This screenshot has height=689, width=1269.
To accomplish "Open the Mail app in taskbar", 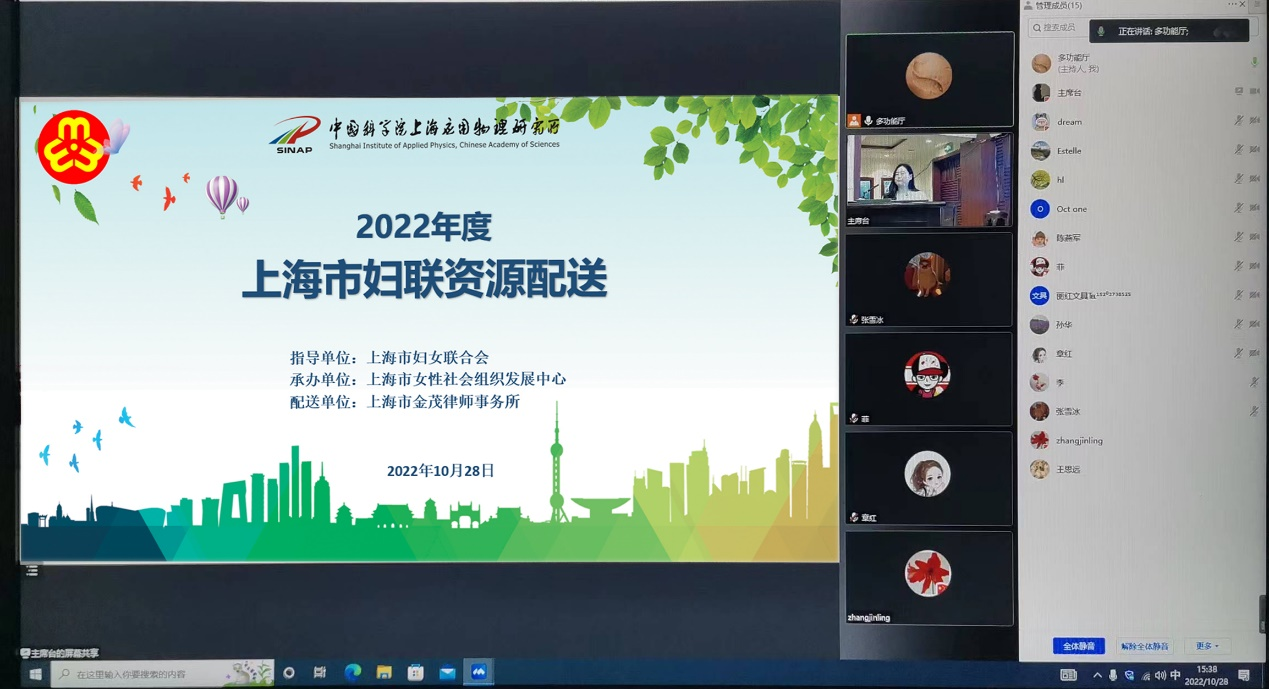I will [447, 673].
